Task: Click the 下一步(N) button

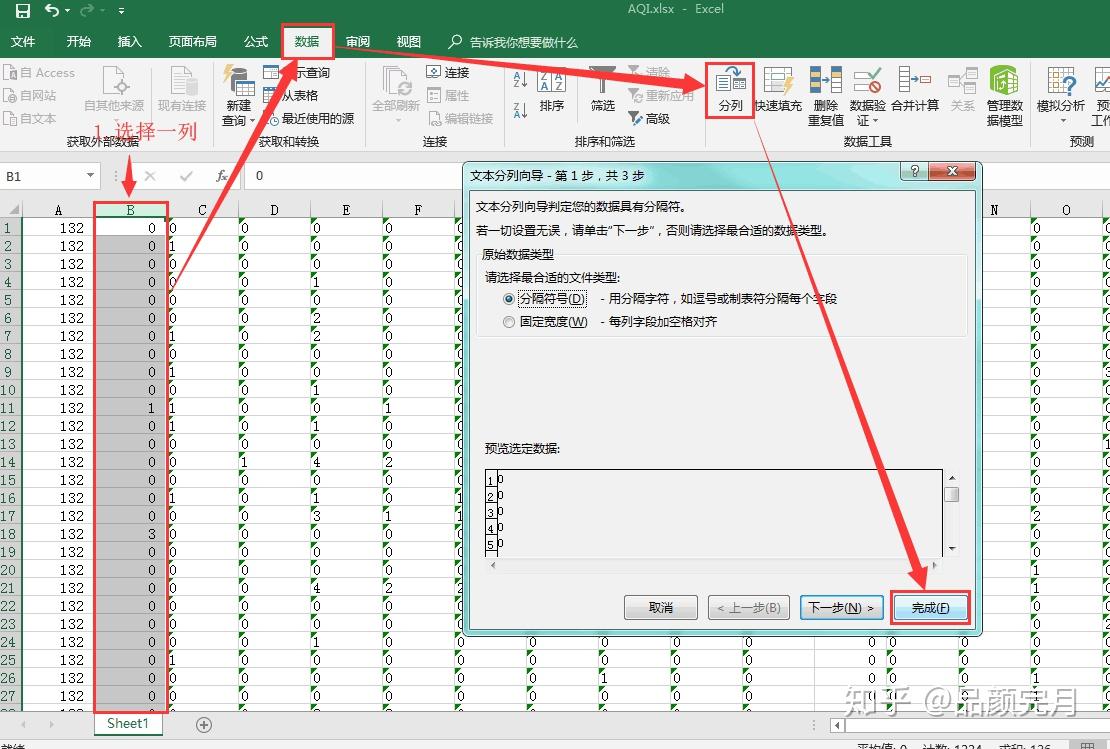Action: [842, 607]
